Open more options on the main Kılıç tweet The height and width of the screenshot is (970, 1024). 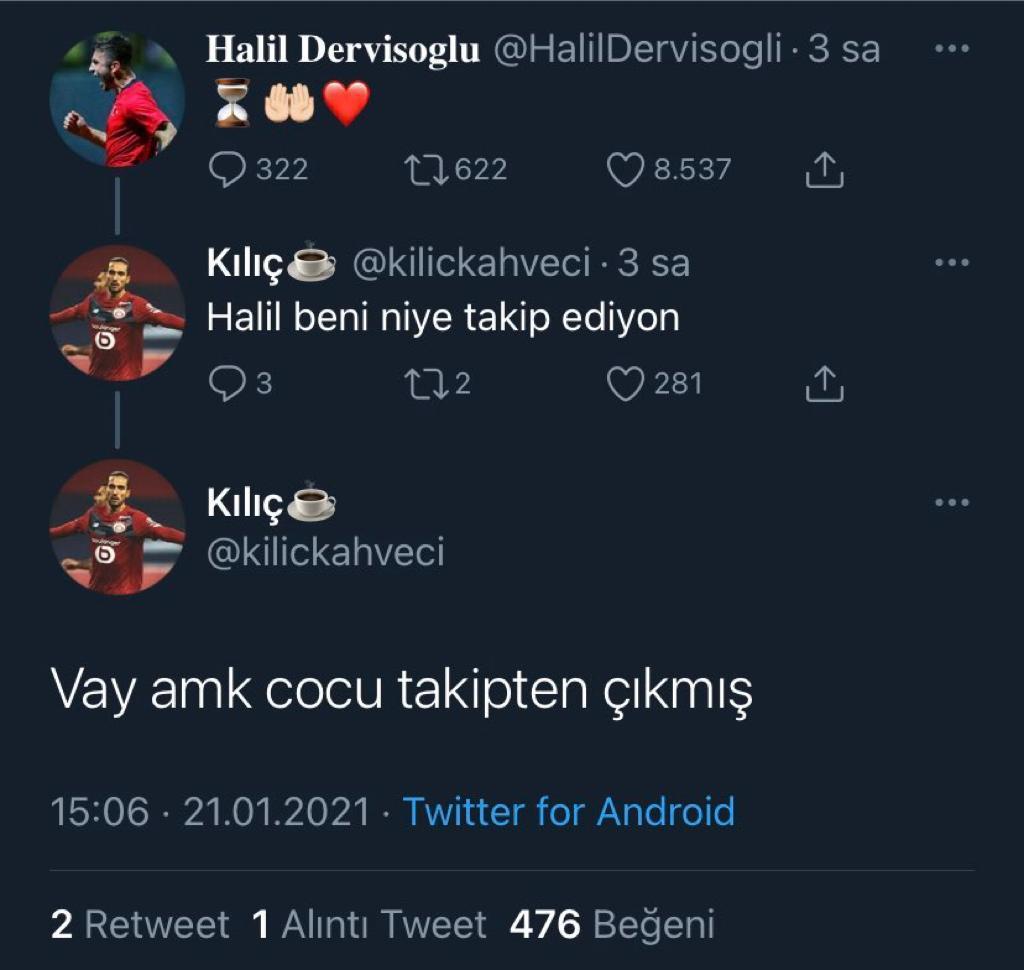tap(951, 502)
